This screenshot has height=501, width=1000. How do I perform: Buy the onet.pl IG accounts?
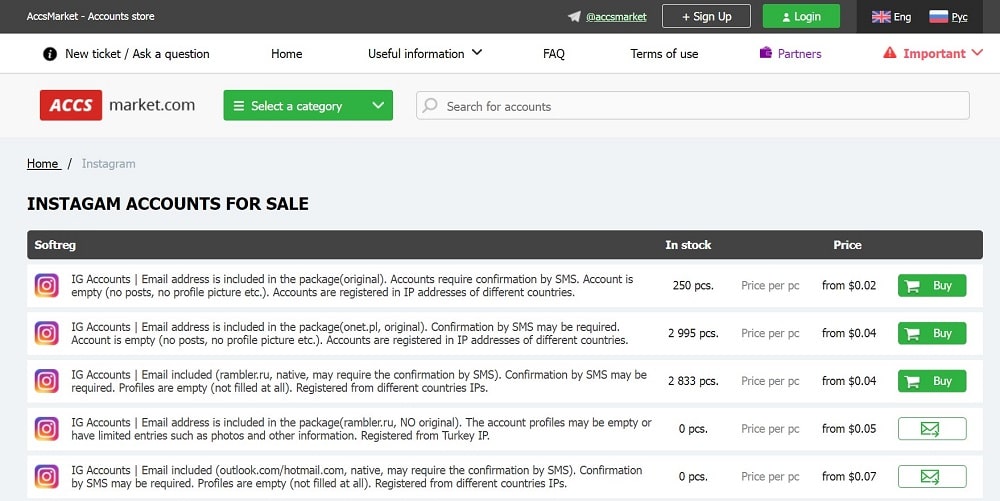click(x=932, y=333)
